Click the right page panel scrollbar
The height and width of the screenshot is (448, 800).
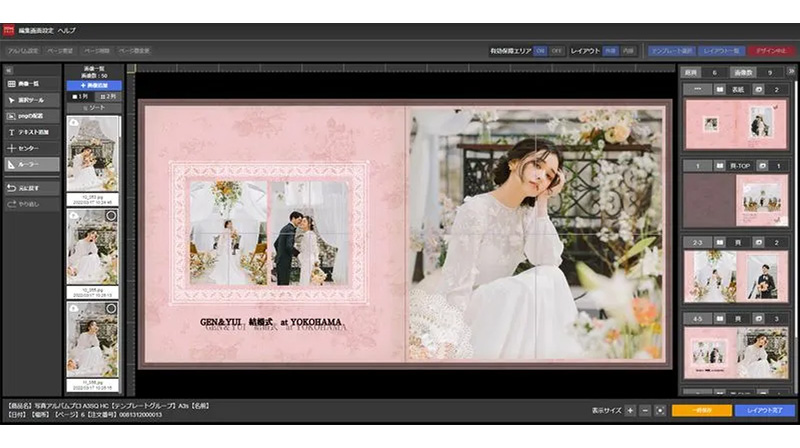(x=794, y=209)
